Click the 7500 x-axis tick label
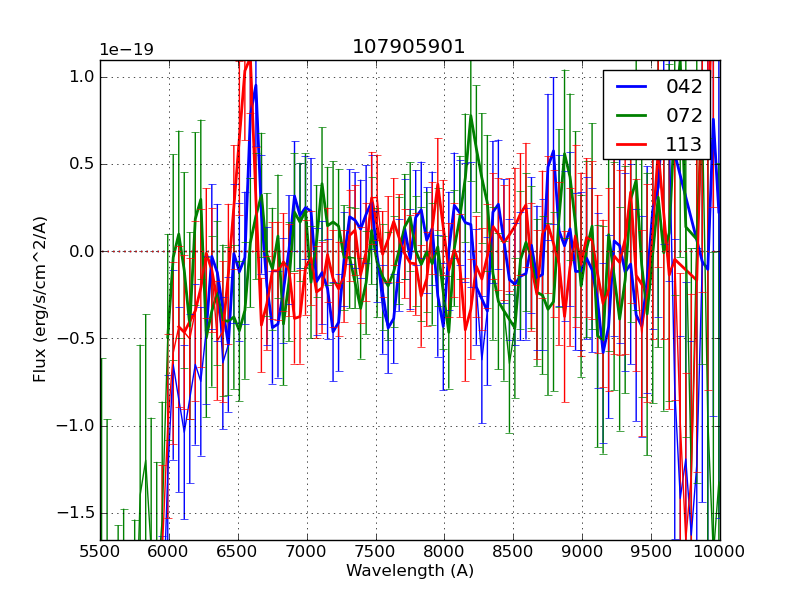Screen dimensions: 800x600 coord(376,552)
